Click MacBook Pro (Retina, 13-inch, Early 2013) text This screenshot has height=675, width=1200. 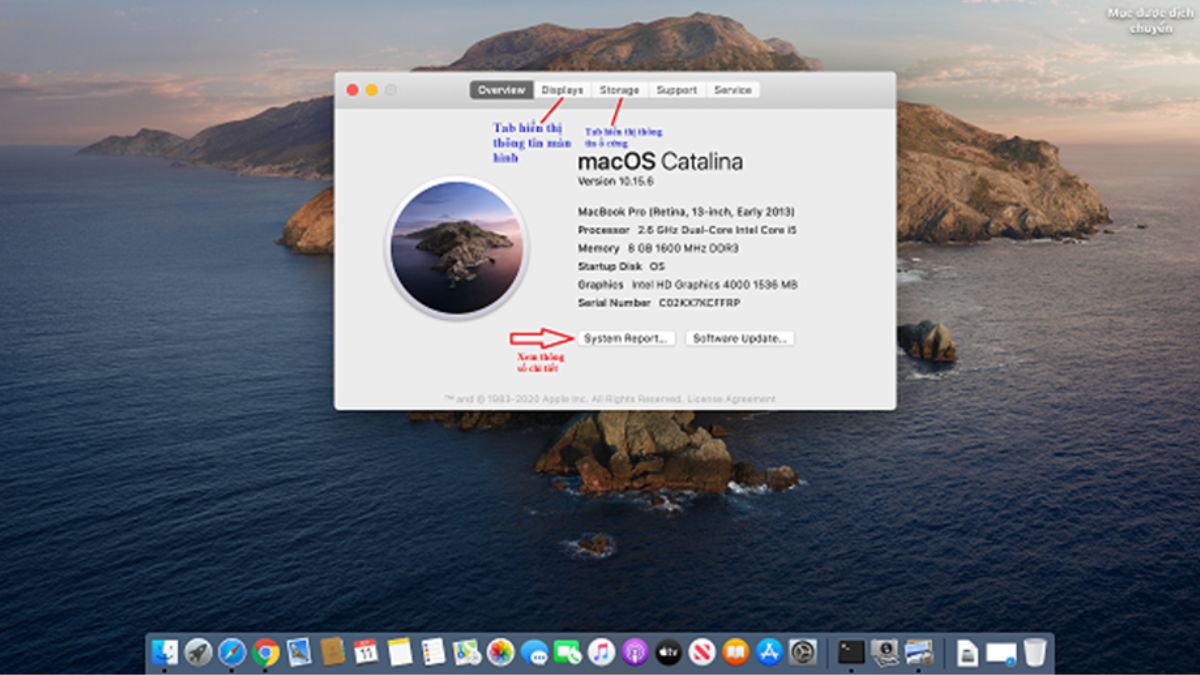tap(686, 212)
